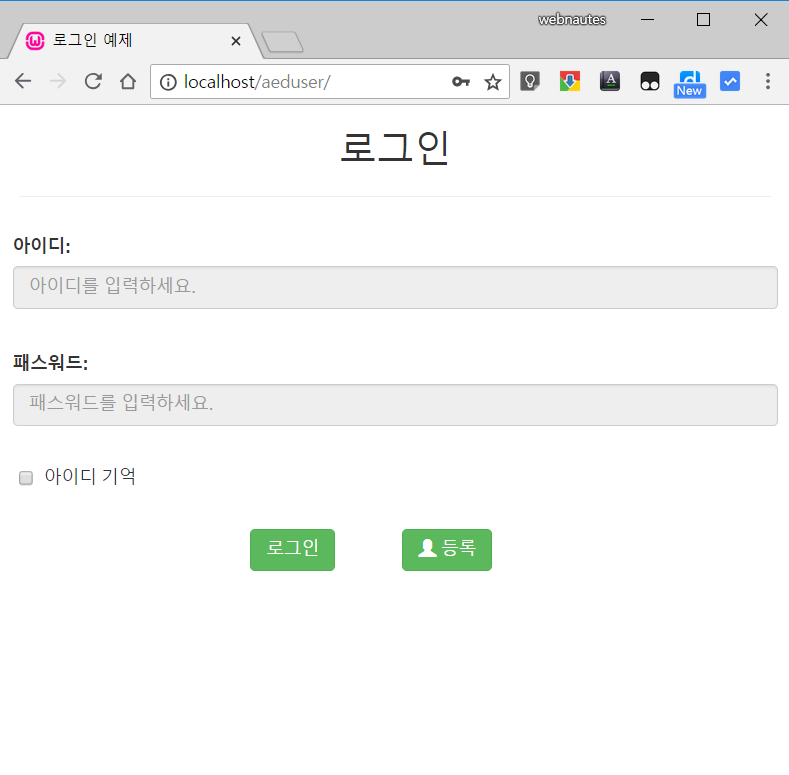Reload the localhost page
Screen dimensions: 789x775
93,81
